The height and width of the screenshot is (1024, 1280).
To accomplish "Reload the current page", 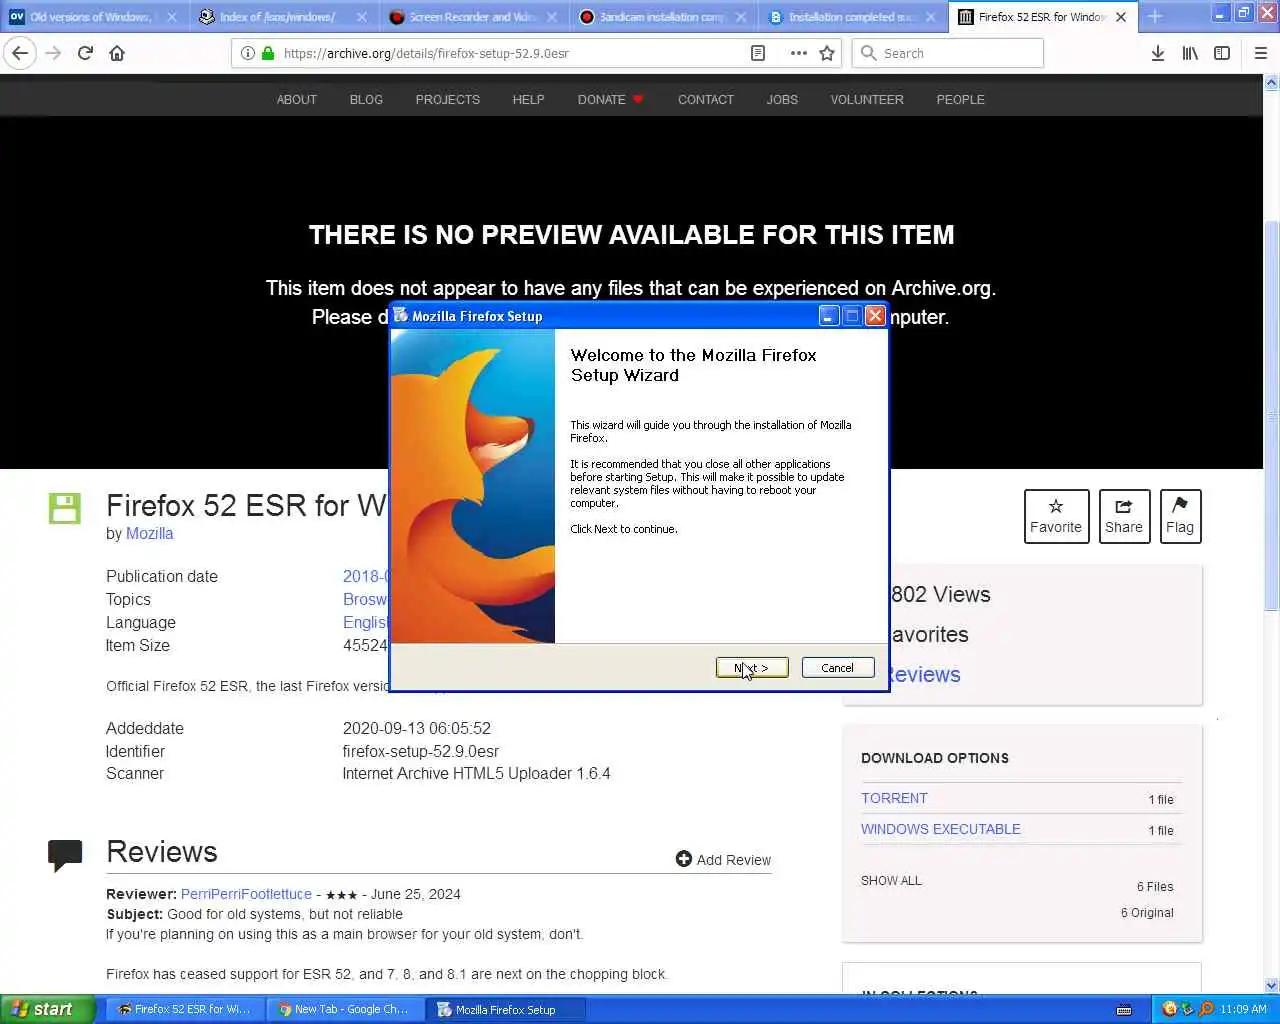I will 85,53.
